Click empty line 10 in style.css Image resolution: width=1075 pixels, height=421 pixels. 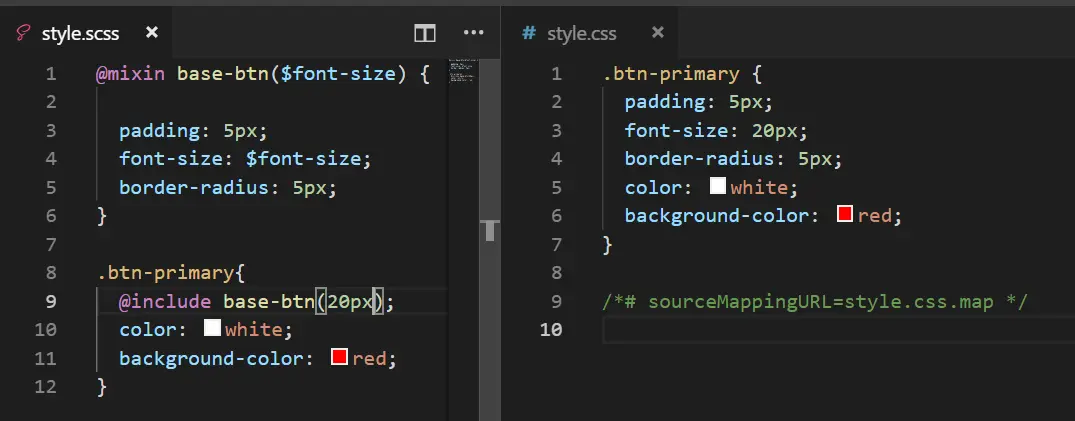pos(838,330)
